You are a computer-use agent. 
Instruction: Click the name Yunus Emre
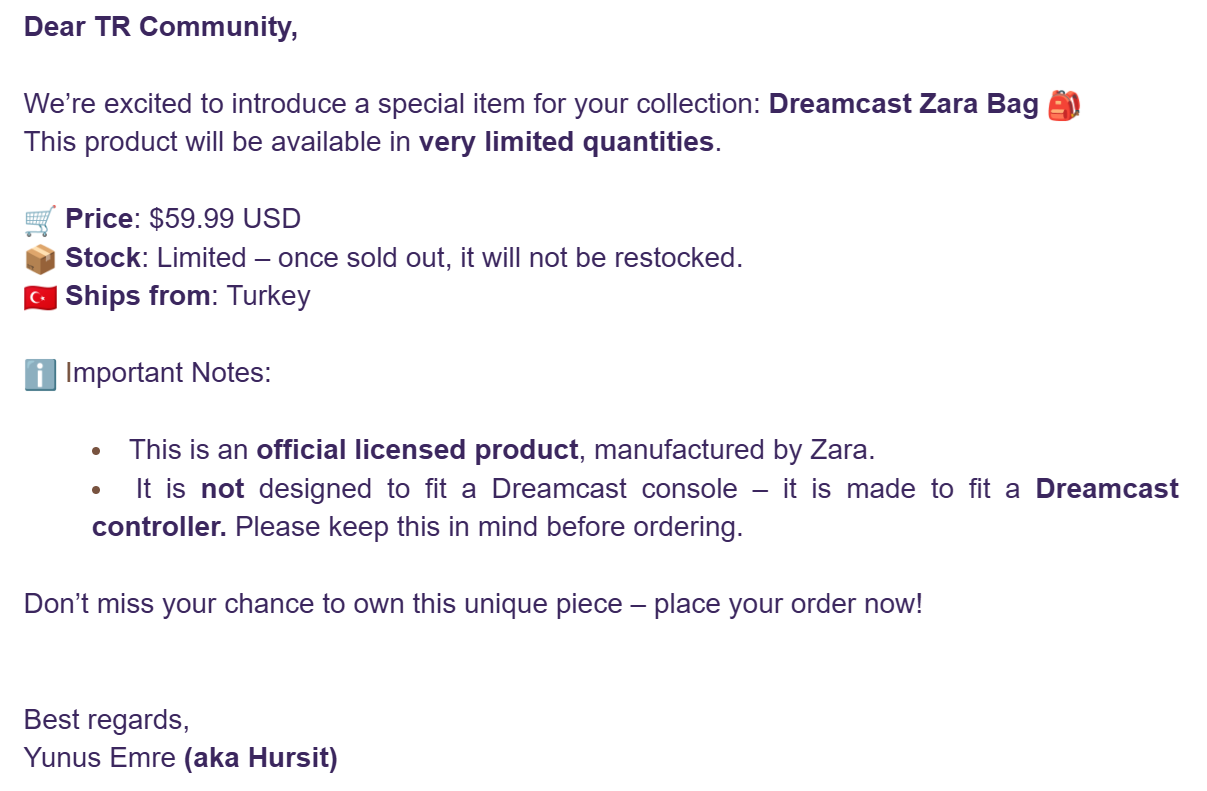tap(100, 758)
